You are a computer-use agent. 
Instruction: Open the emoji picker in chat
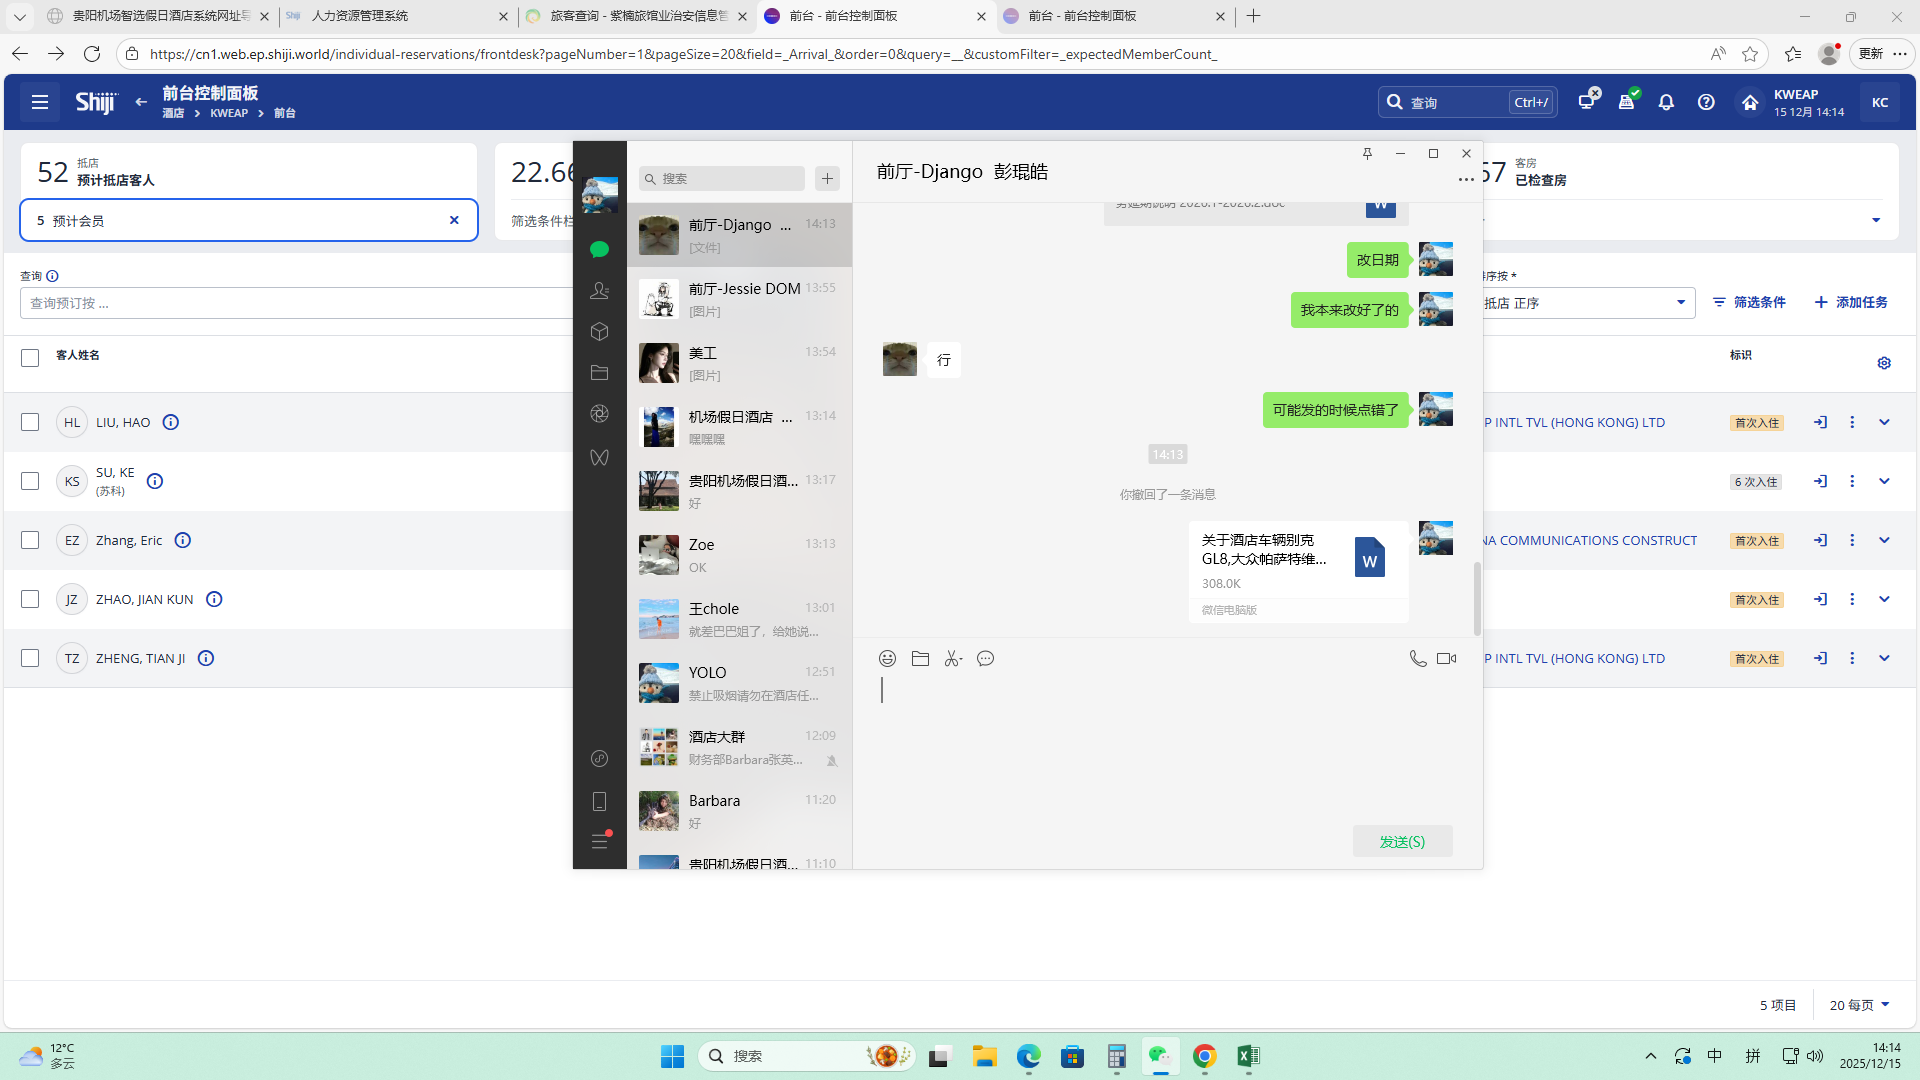click(x=887, y=659)
